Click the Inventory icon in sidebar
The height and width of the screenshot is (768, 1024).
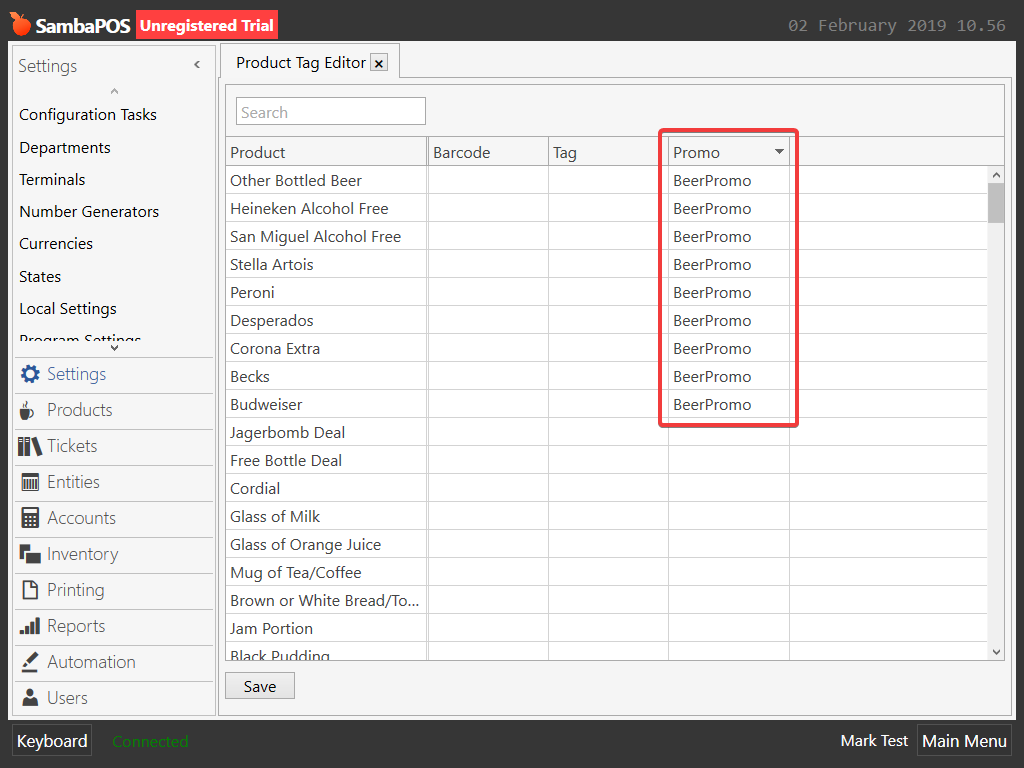[30, 554]
